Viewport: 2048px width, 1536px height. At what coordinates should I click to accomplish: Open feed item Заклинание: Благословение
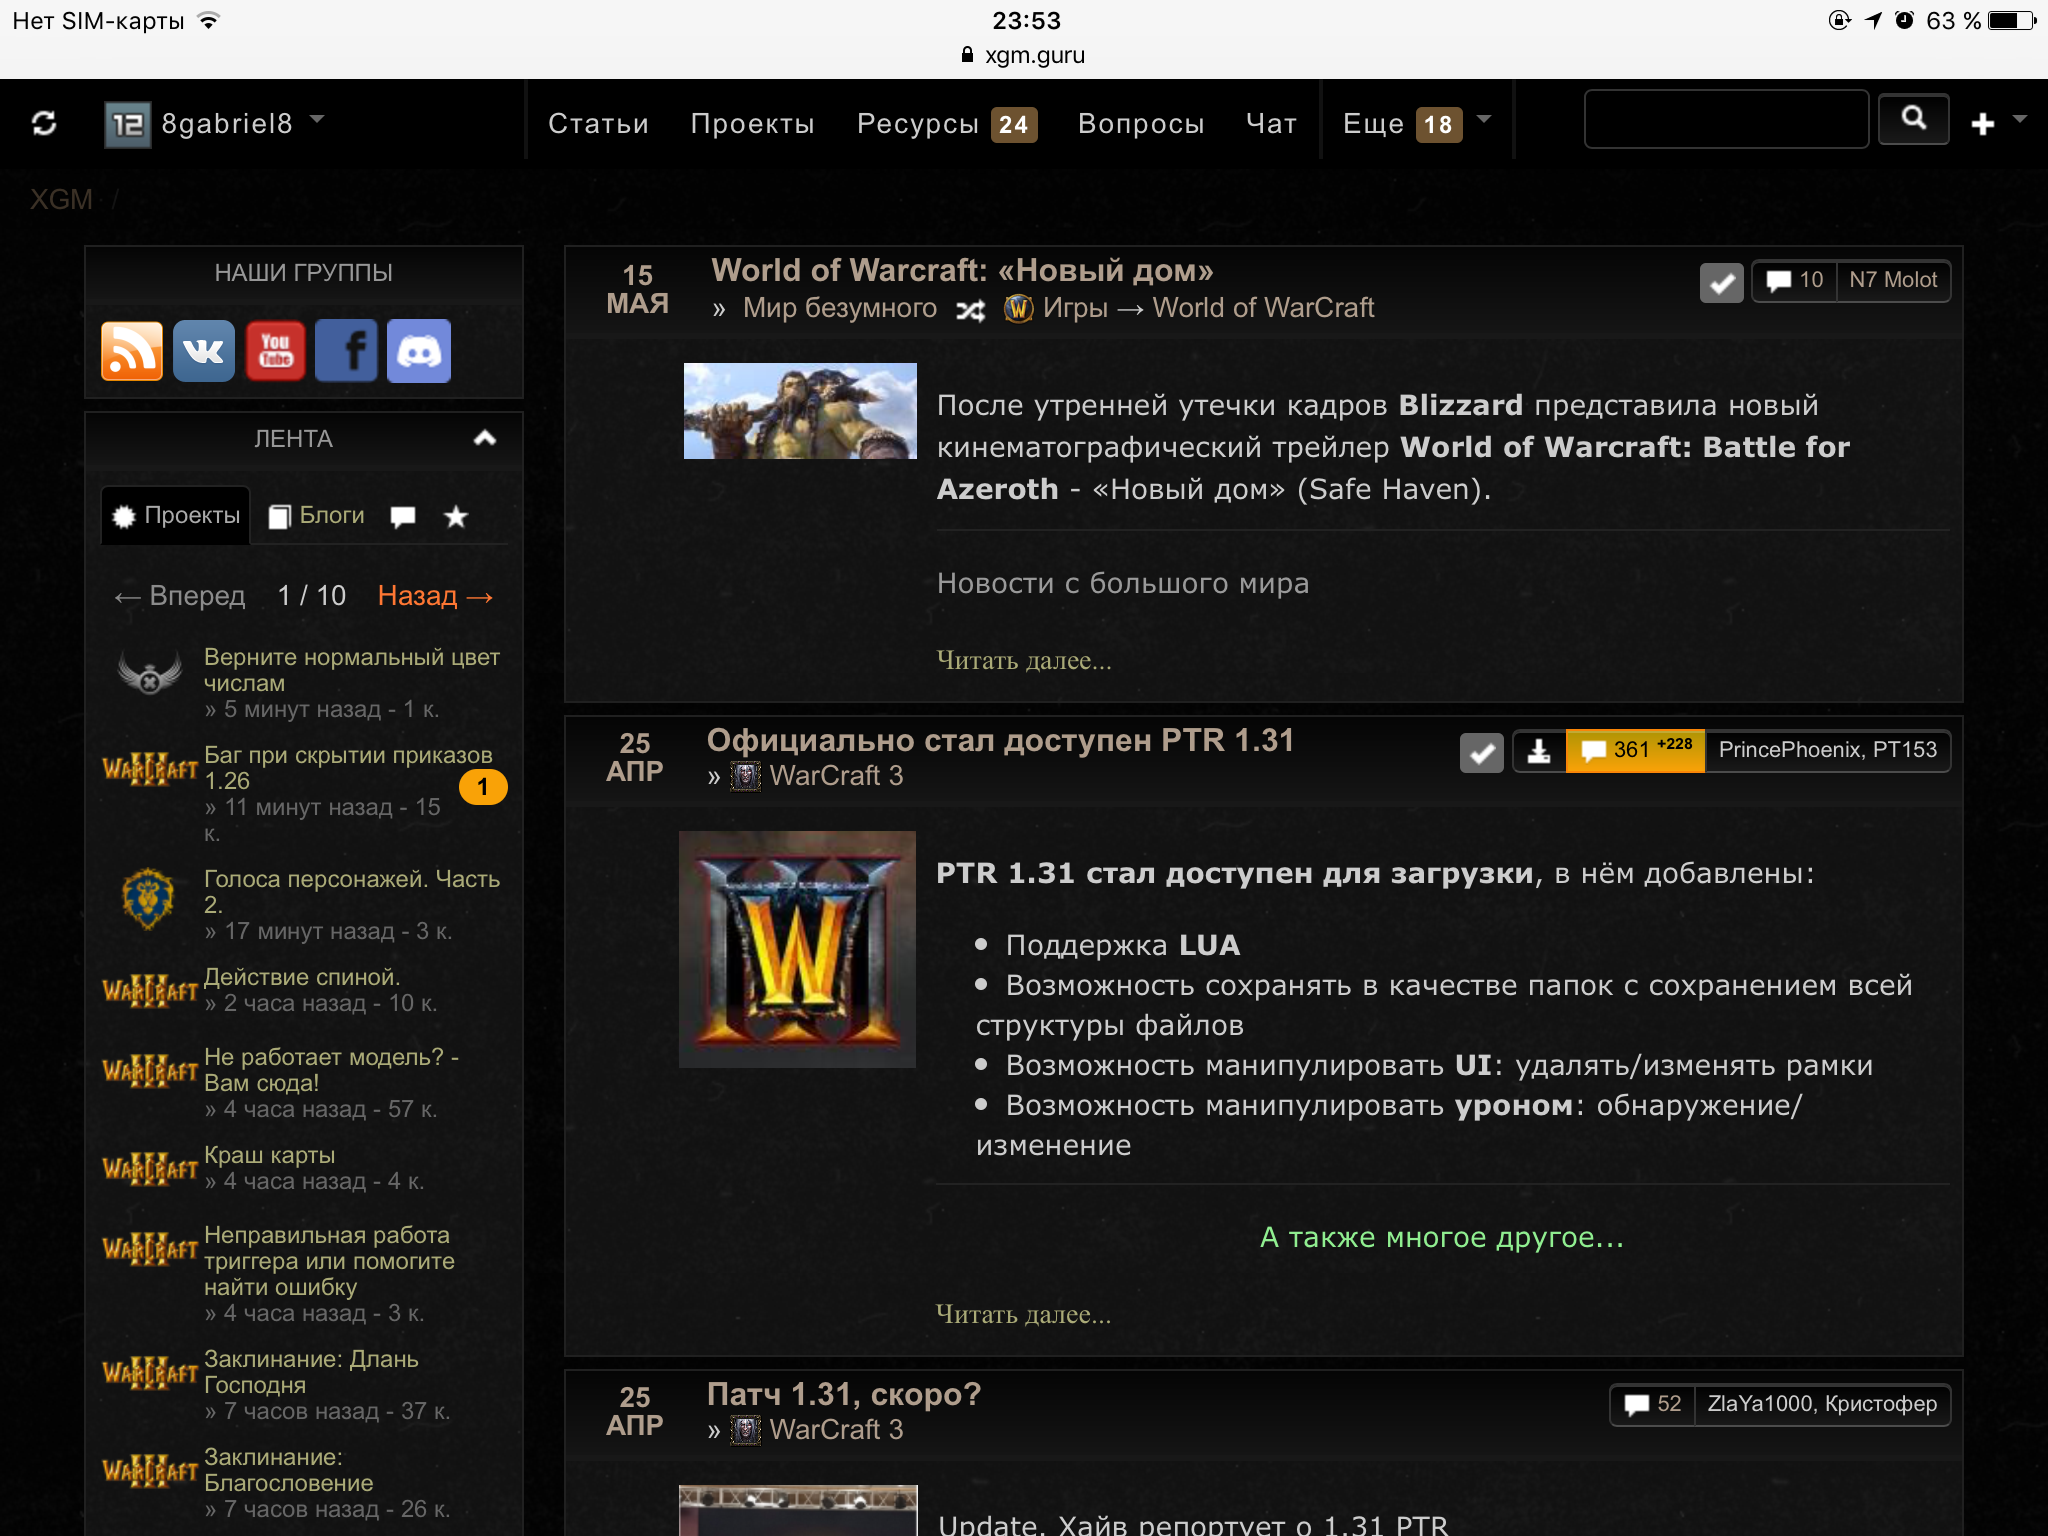click(288, 1470)
